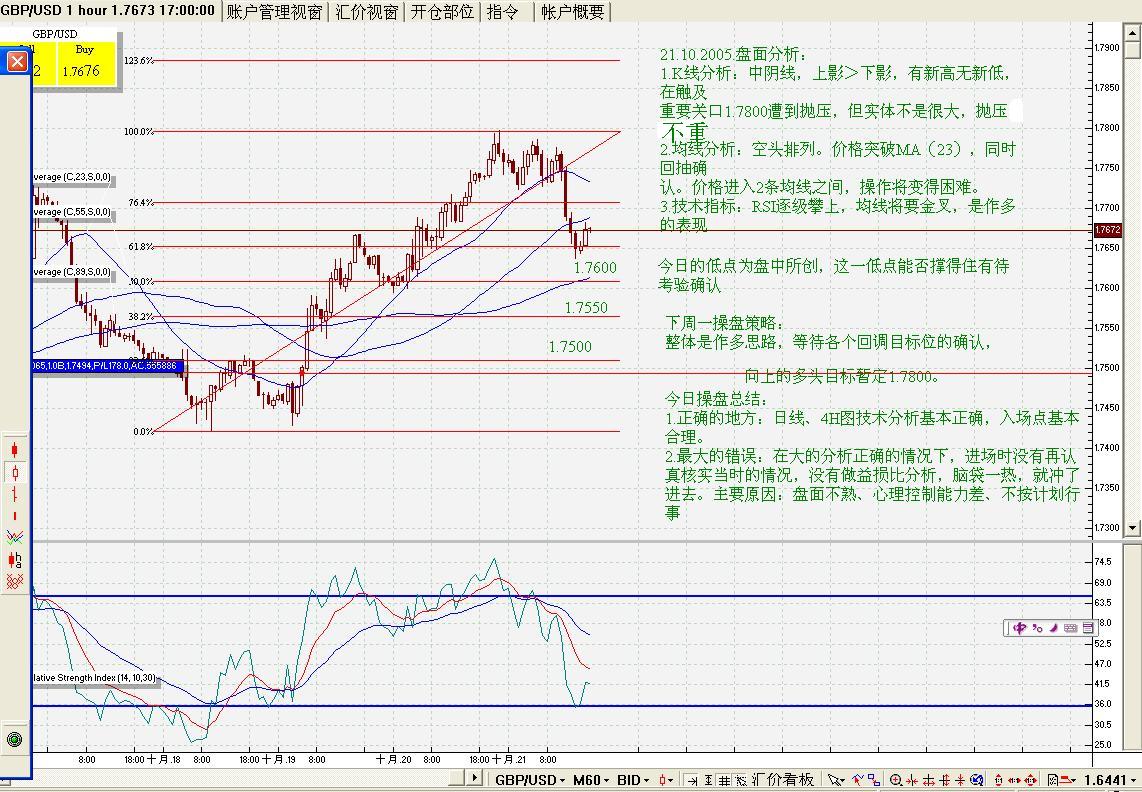Click the bar chart style icon in sidebar
1142x792 pixels.
pyautogui.click(x=15, y=494)
